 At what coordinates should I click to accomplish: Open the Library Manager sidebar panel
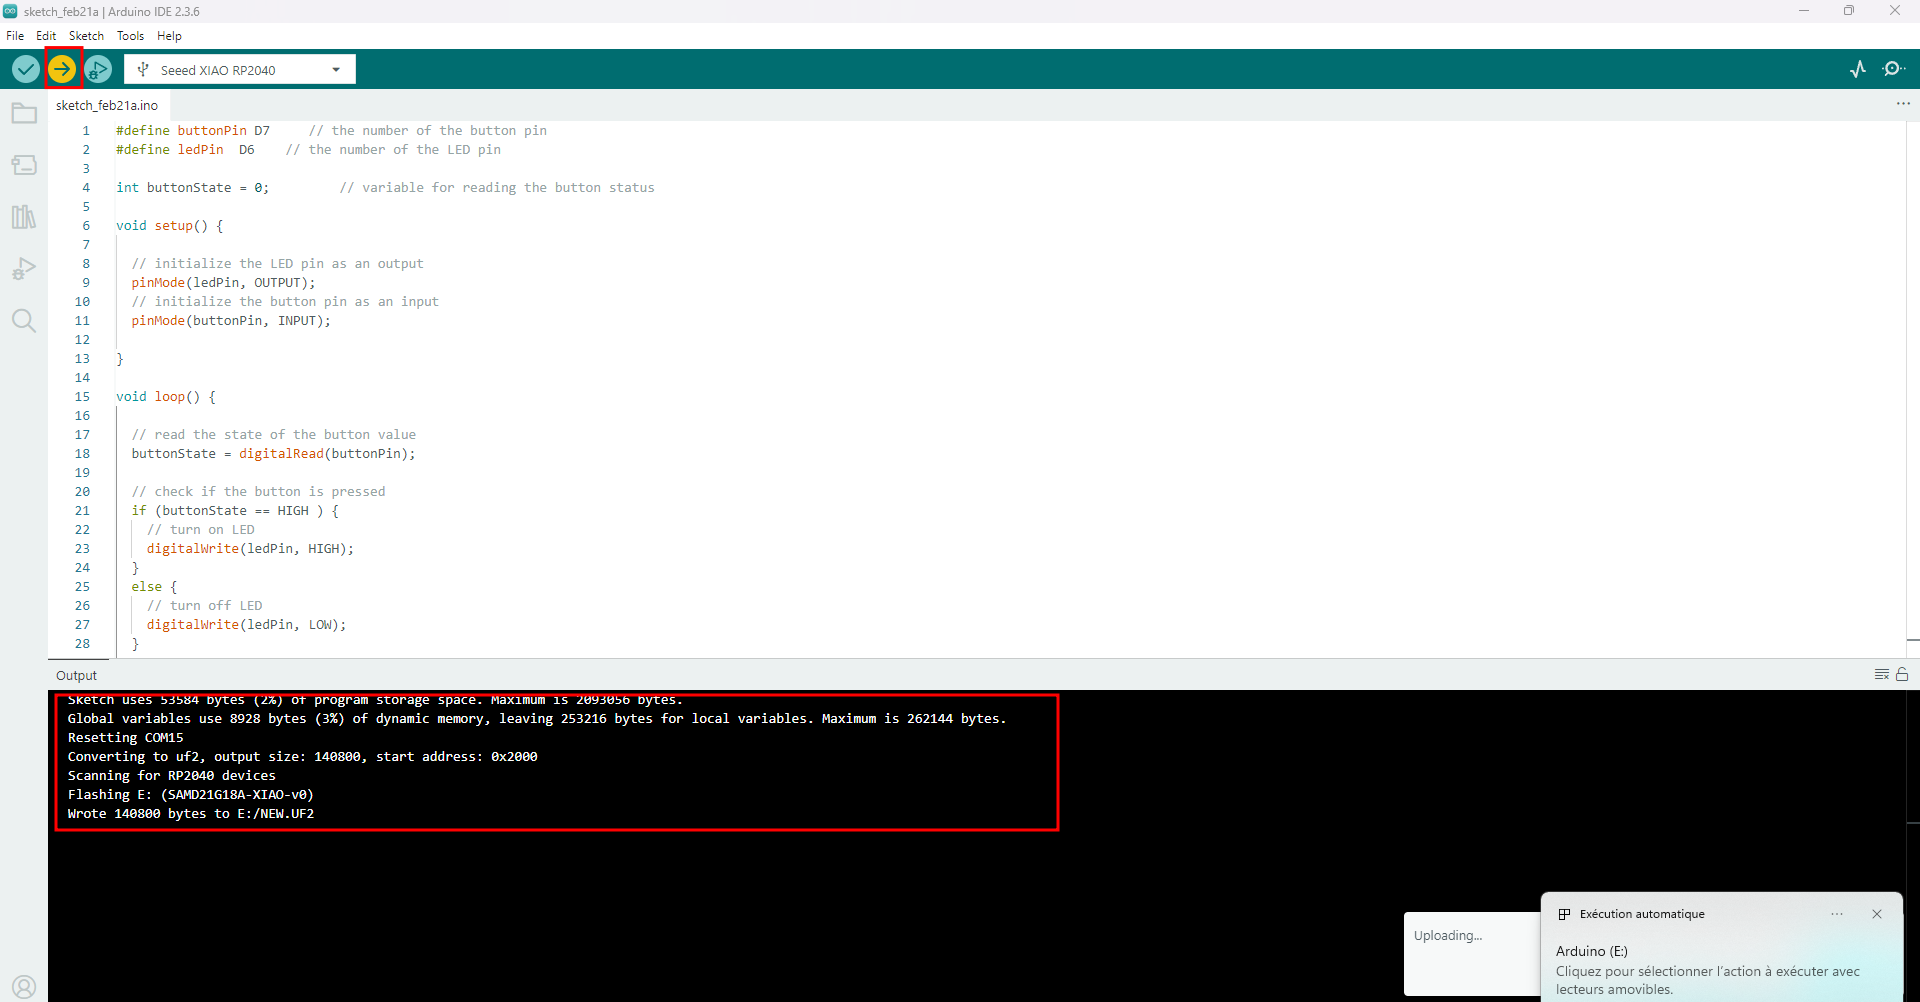pos(24,217)
